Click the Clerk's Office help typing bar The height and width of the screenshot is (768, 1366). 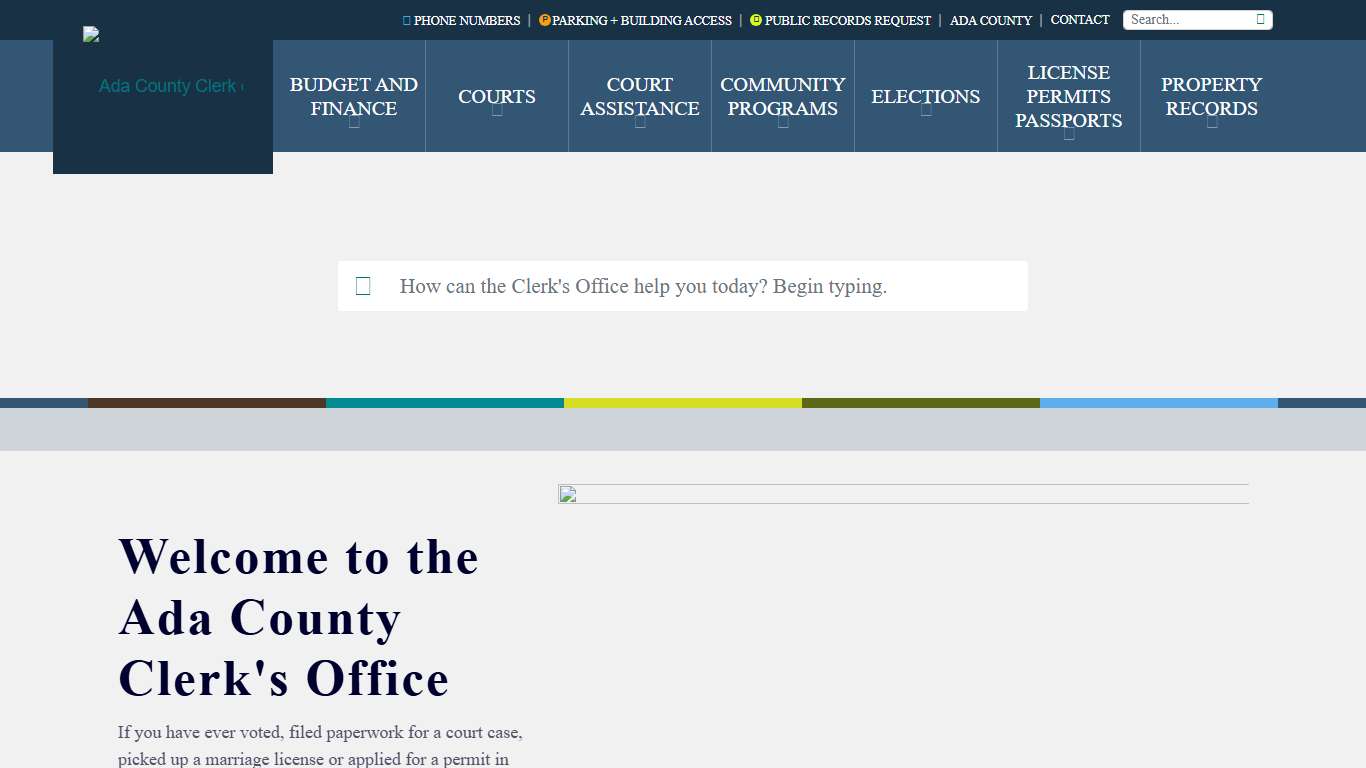click(x=683, y=286)
